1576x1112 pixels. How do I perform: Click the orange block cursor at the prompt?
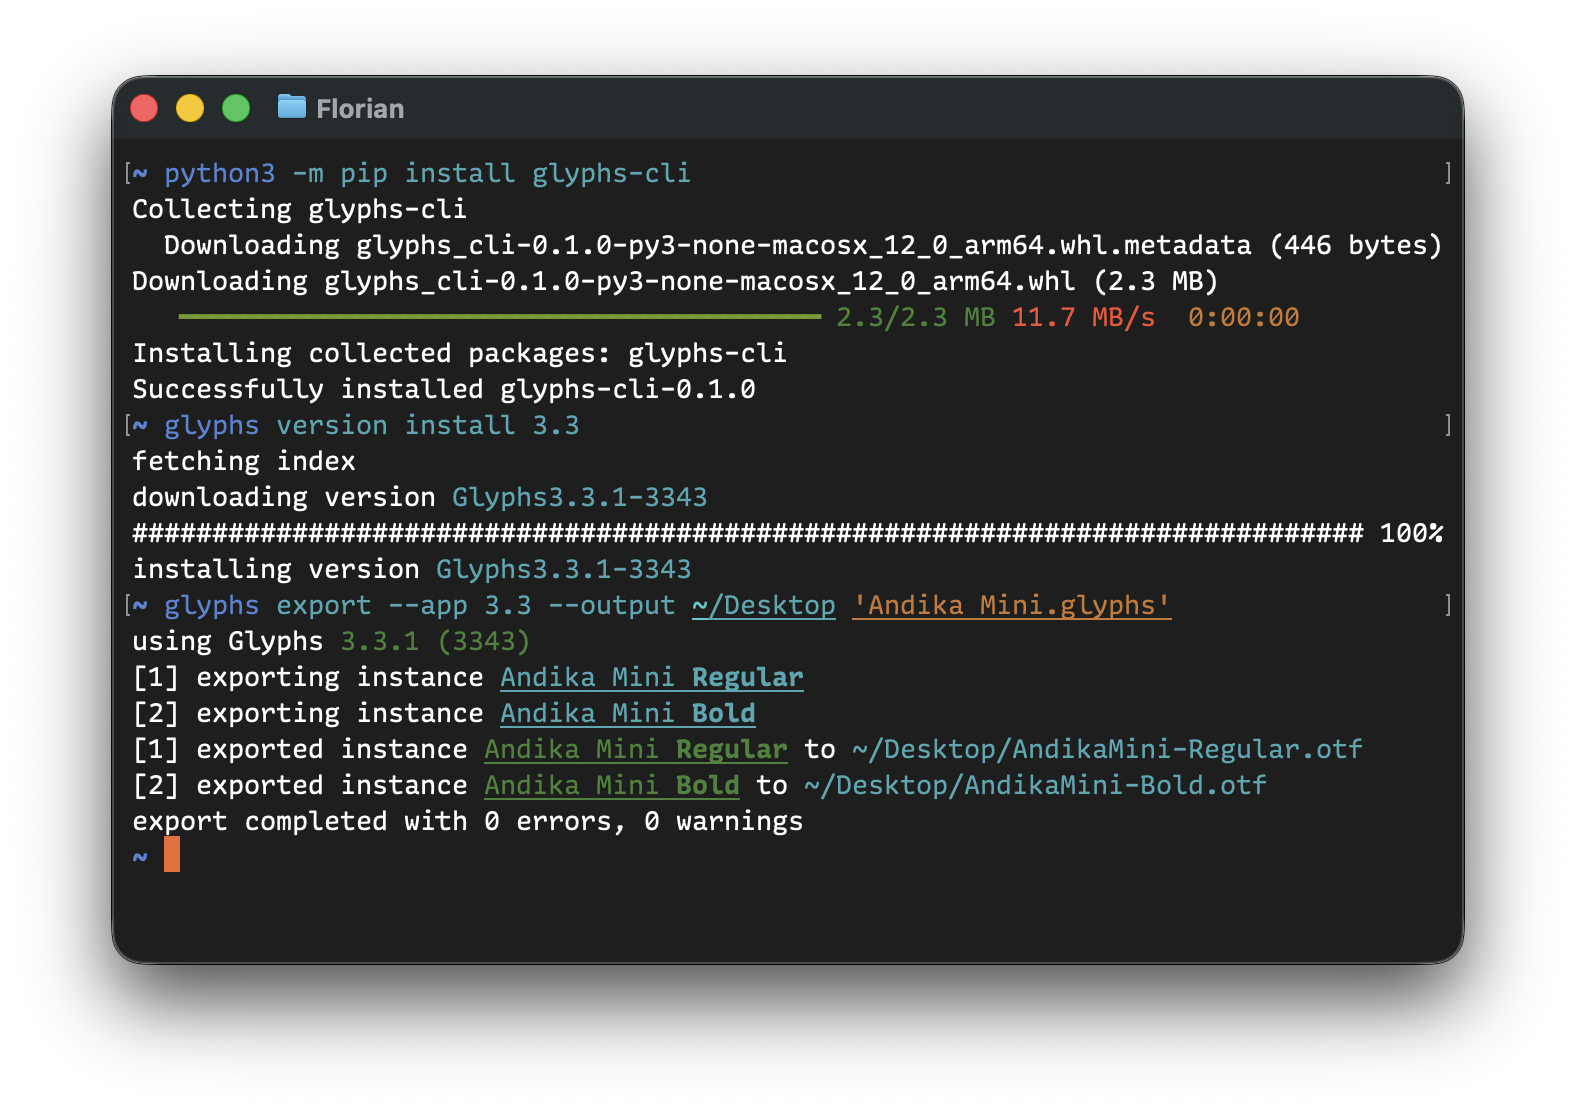coord(172,855)
